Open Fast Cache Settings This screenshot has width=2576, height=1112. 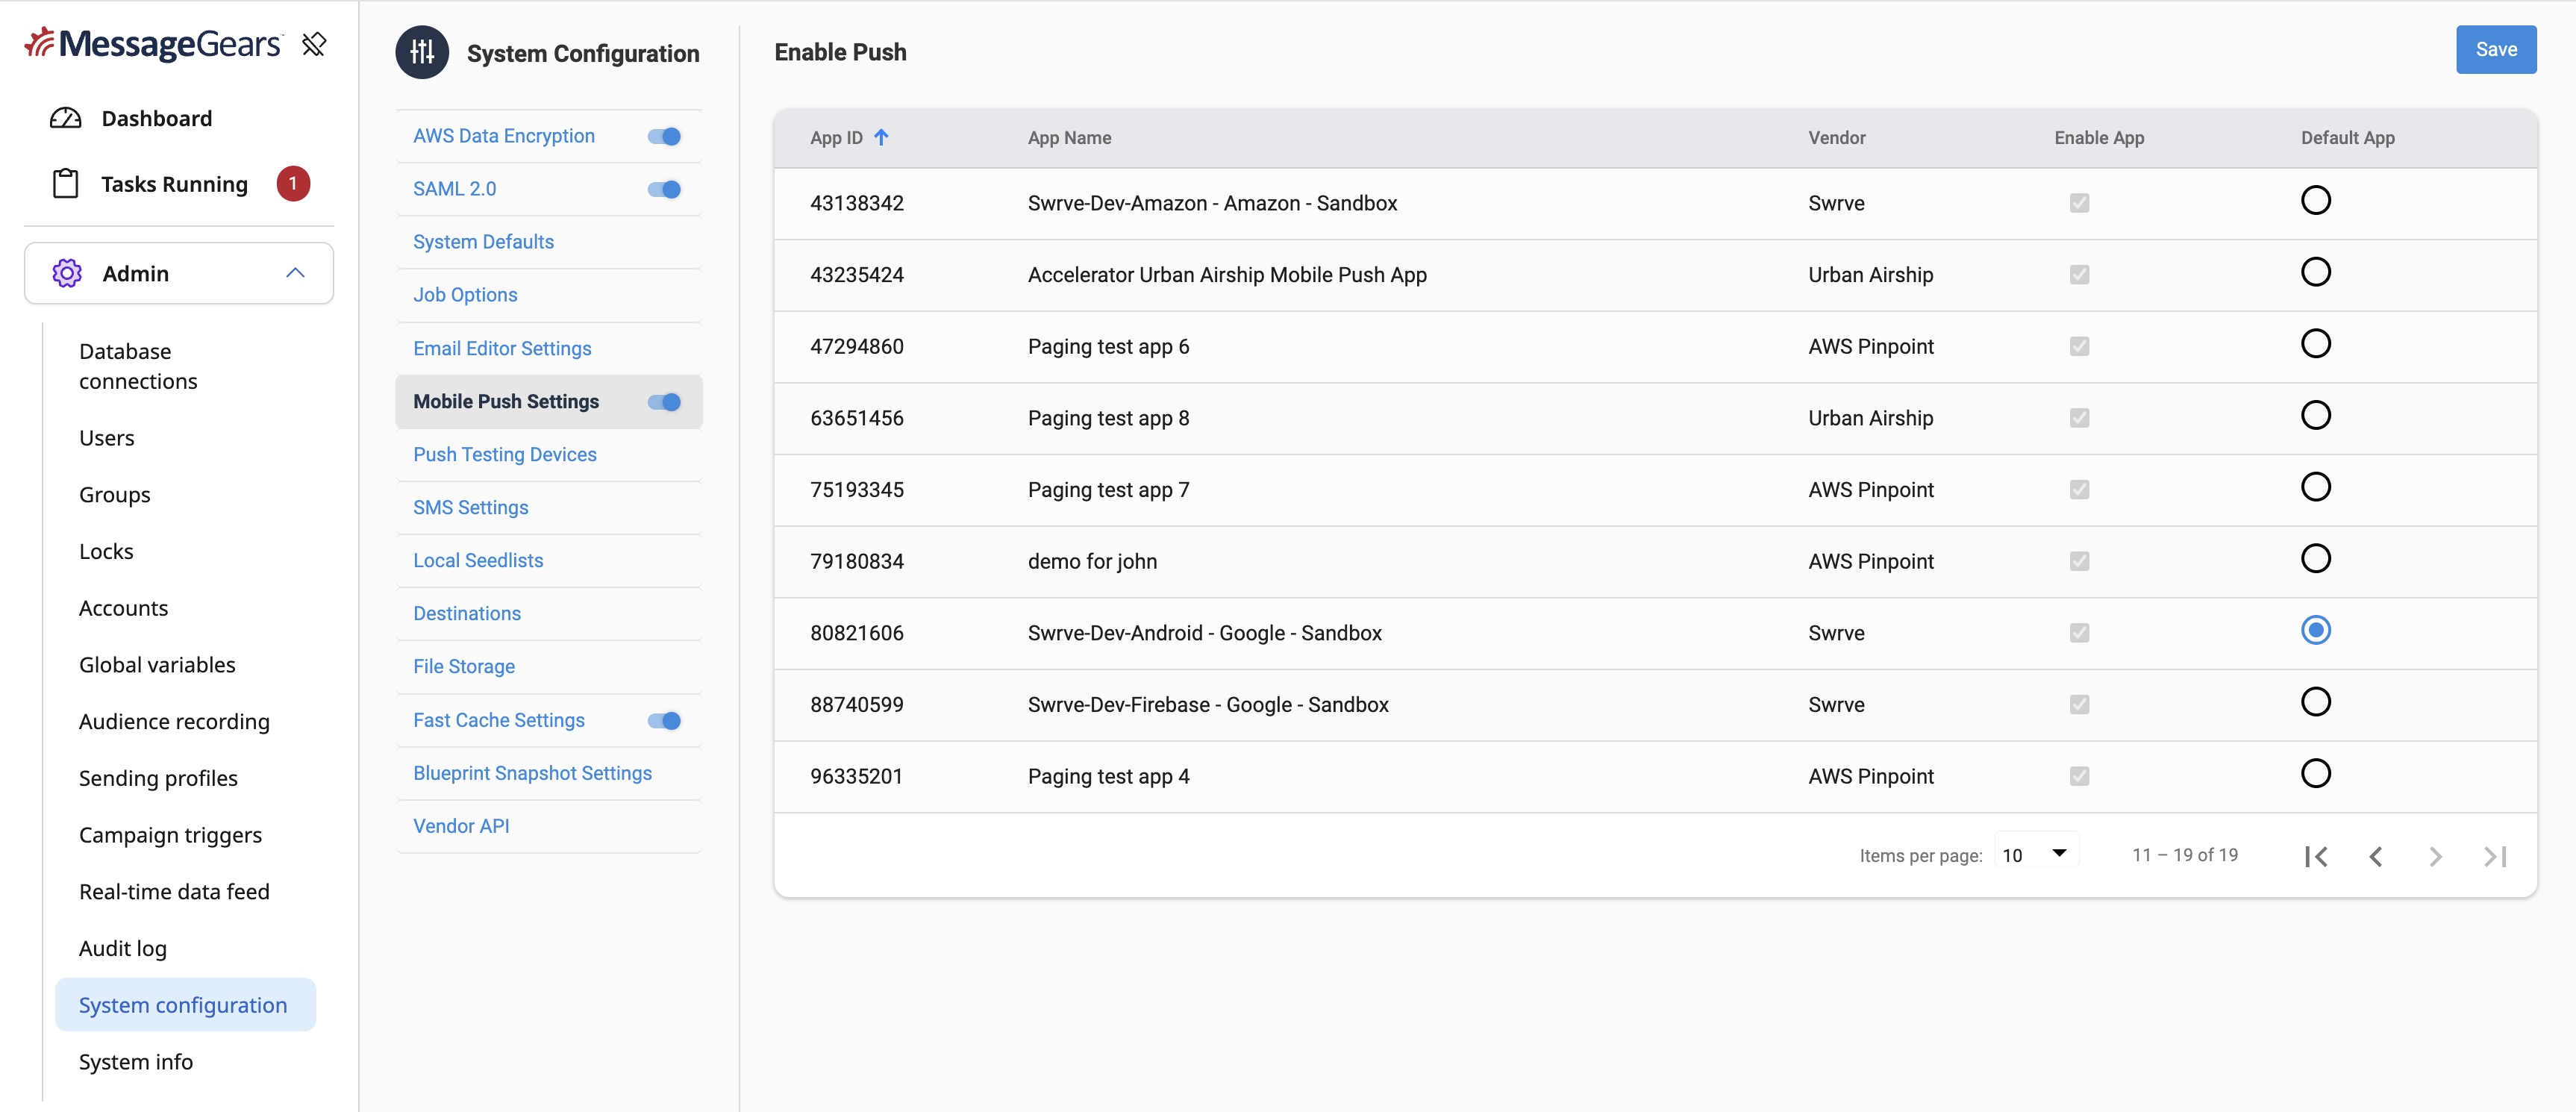click(x=499, y=721)
